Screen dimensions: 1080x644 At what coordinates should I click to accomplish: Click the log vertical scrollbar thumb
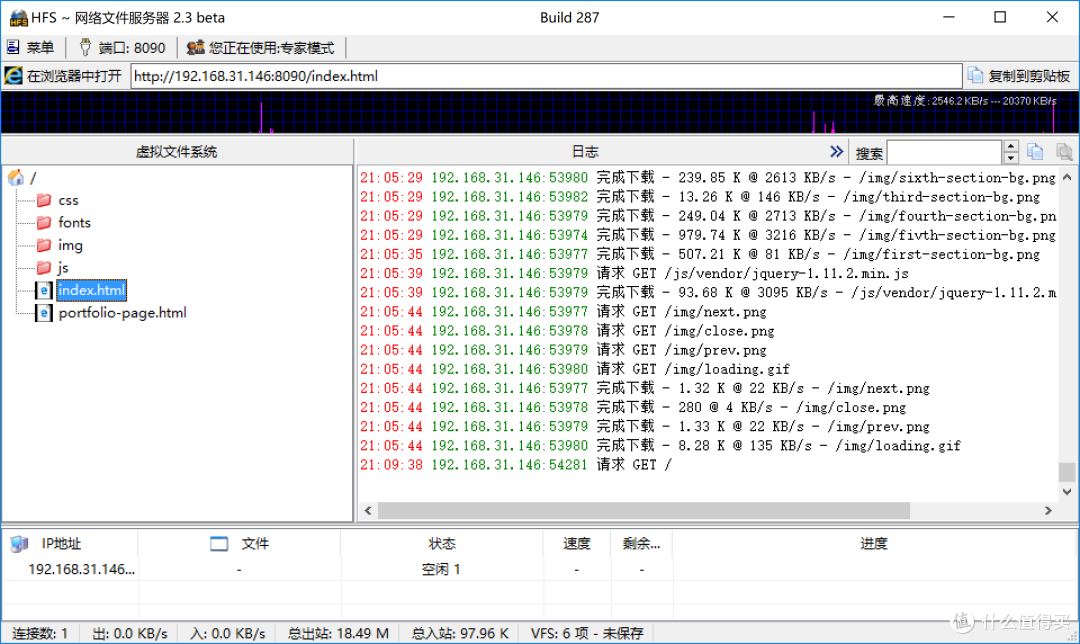(1067, 472)
